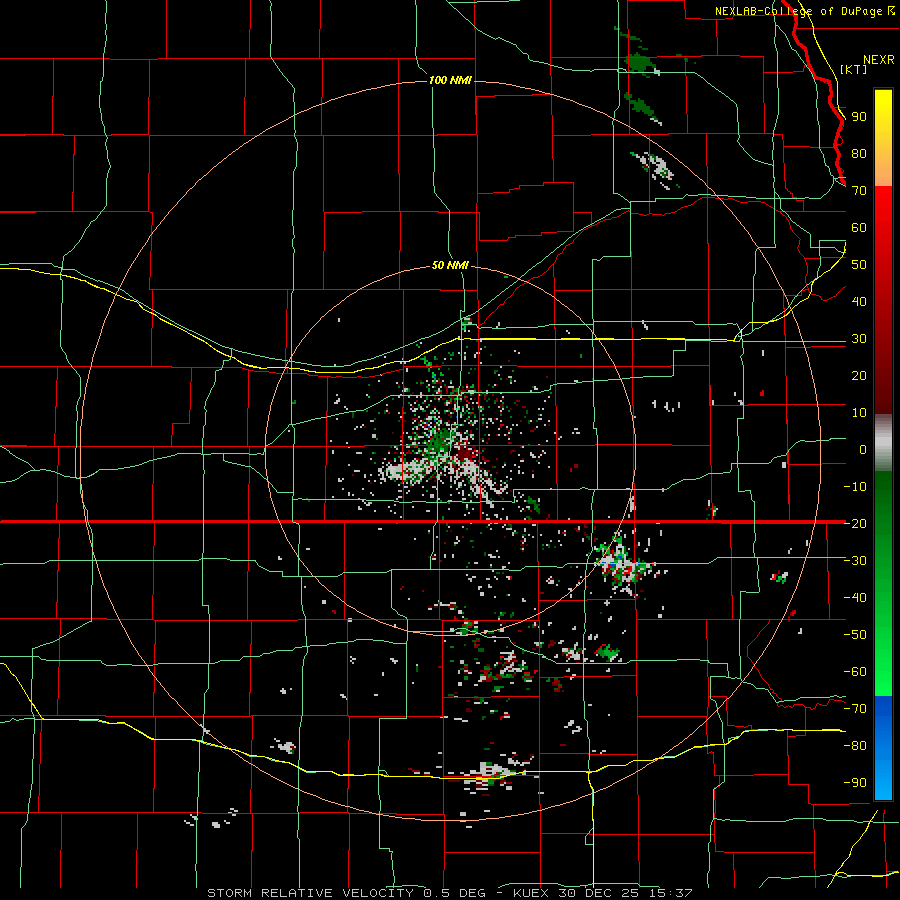900x900 pixels.
Task: Click the [KT] units label
Action: tap(854, 69)
